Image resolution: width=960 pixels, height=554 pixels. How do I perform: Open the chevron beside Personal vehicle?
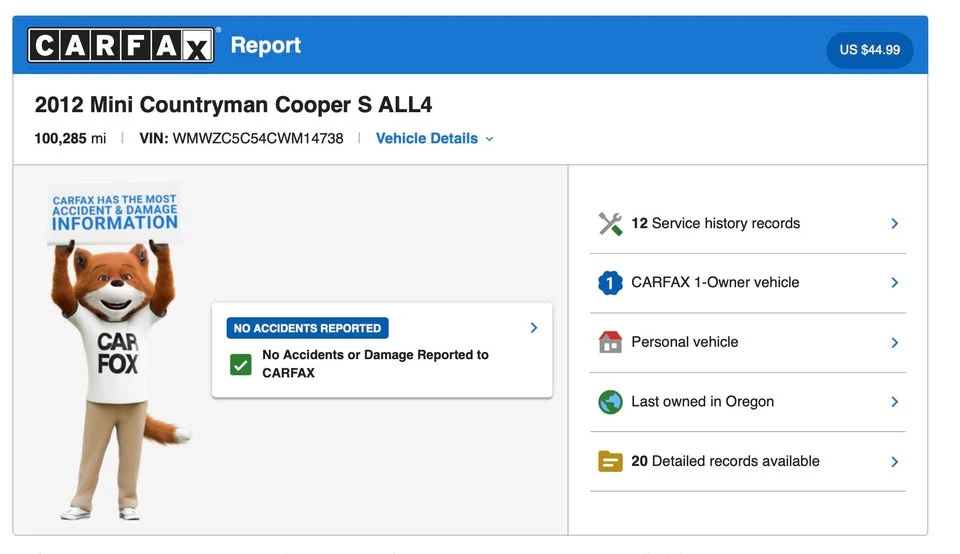[894, 342]
